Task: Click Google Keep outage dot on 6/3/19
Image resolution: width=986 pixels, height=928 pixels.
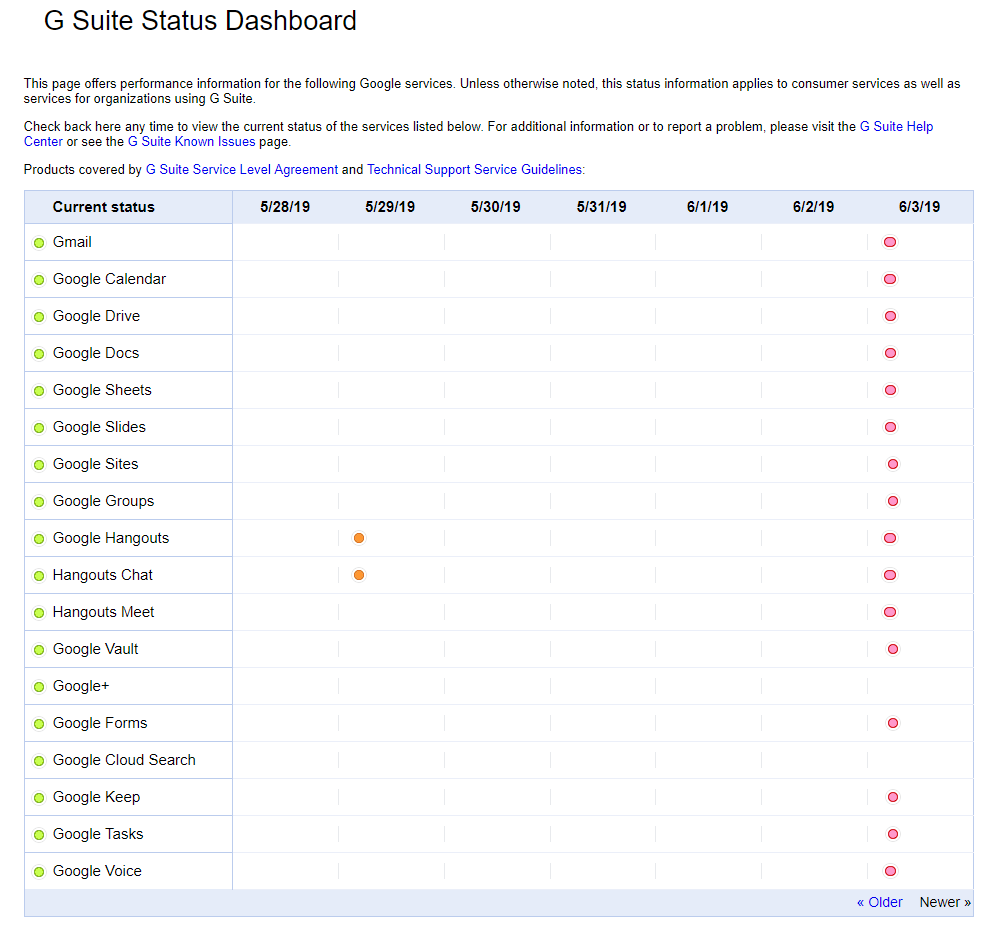Action: point(893,797)
